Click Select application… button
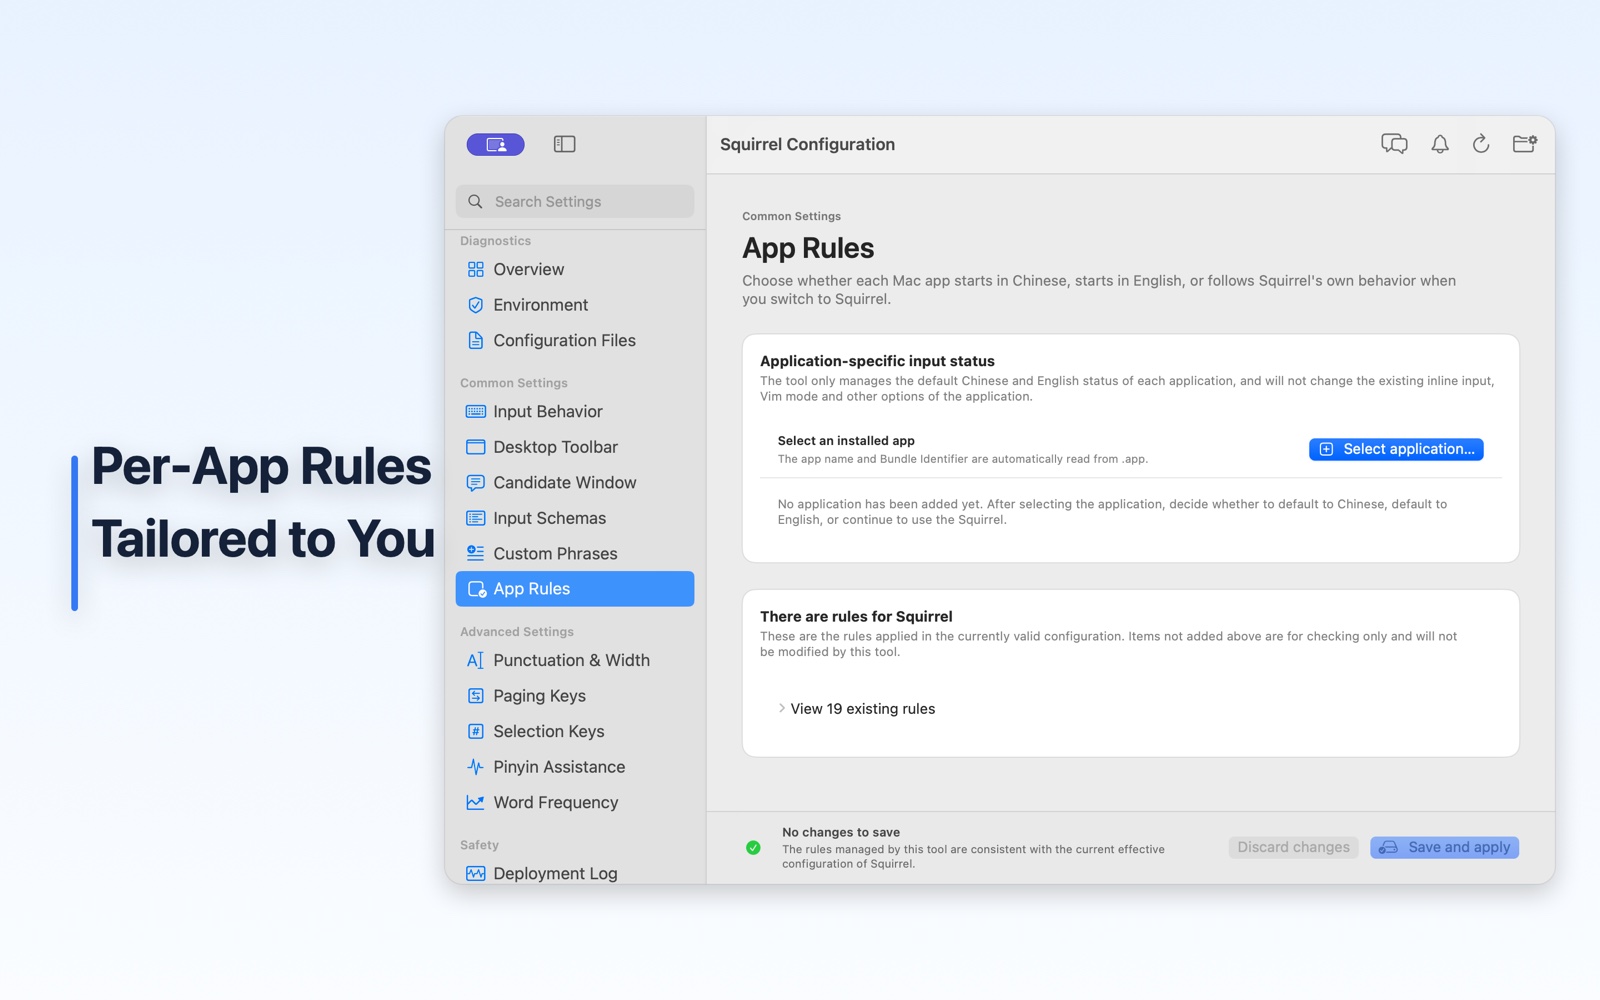This screenshot has width=1600, height=1000. coord(1396,450)
